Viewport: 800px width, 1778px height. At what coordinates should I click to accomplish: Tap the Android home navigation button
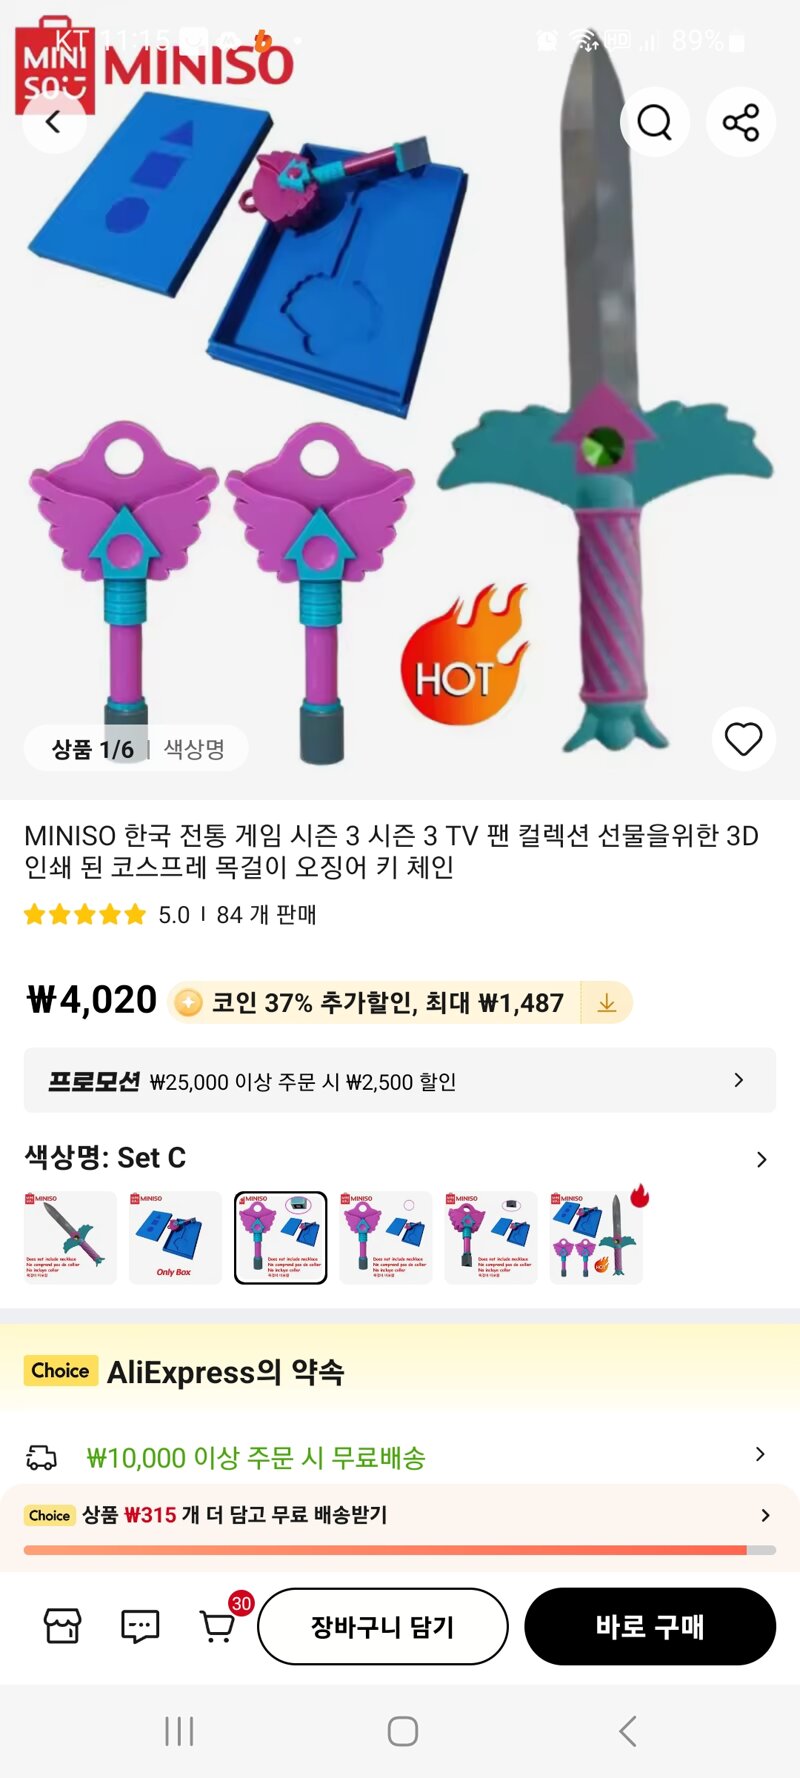coord(402,1731)
